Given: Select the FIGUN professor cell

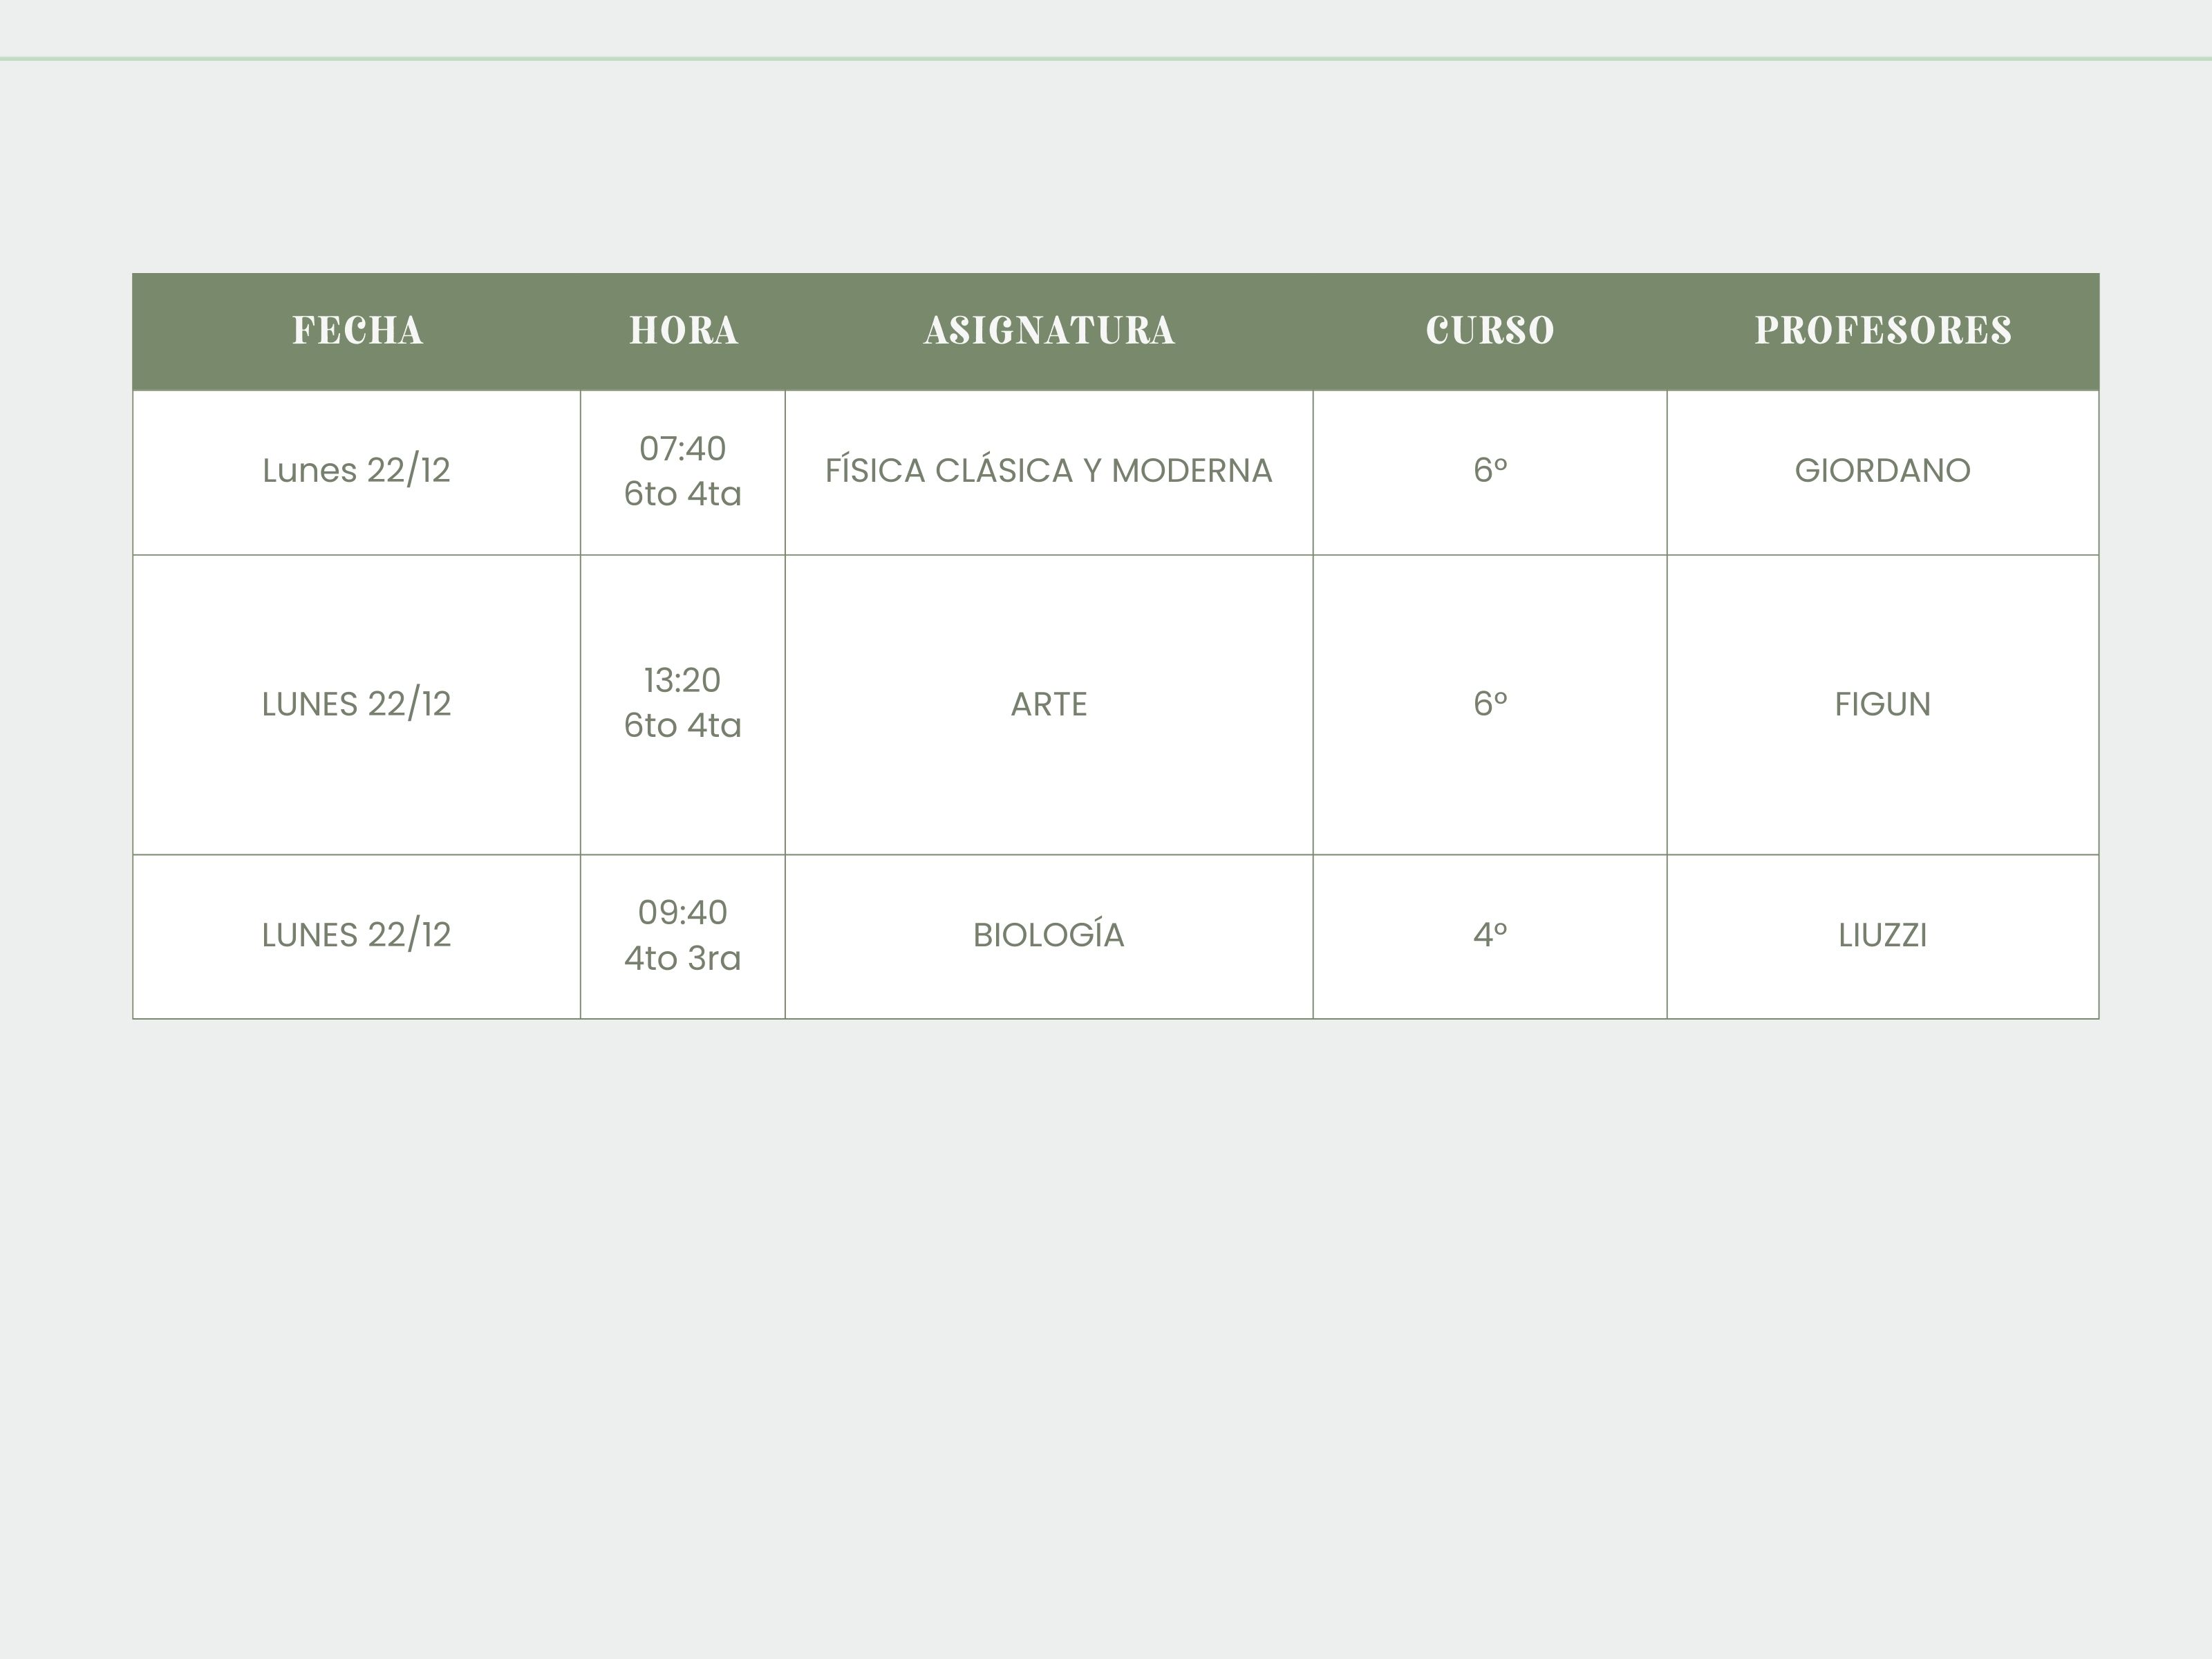Looking at the screenshot, I should [1883, 704].
